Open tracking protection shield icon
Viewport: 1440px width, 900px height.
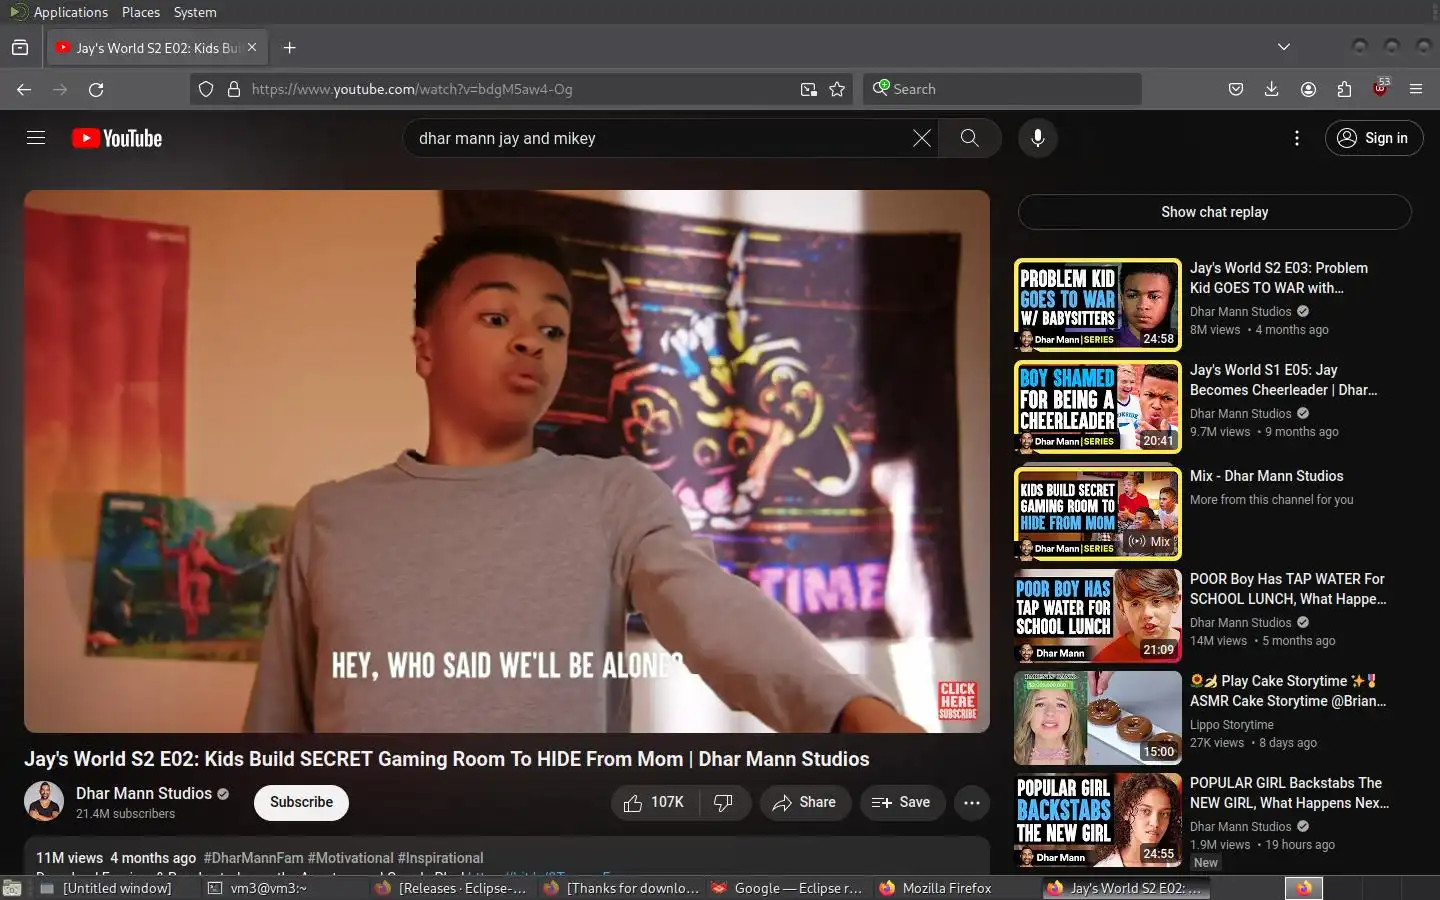(206, 89)
